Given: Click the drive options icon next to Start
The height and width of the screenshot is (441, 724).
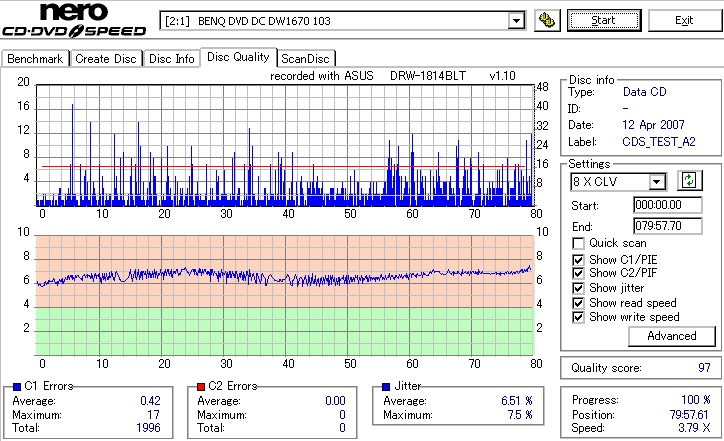Looking at the screenshot, I should coord(547,21).
